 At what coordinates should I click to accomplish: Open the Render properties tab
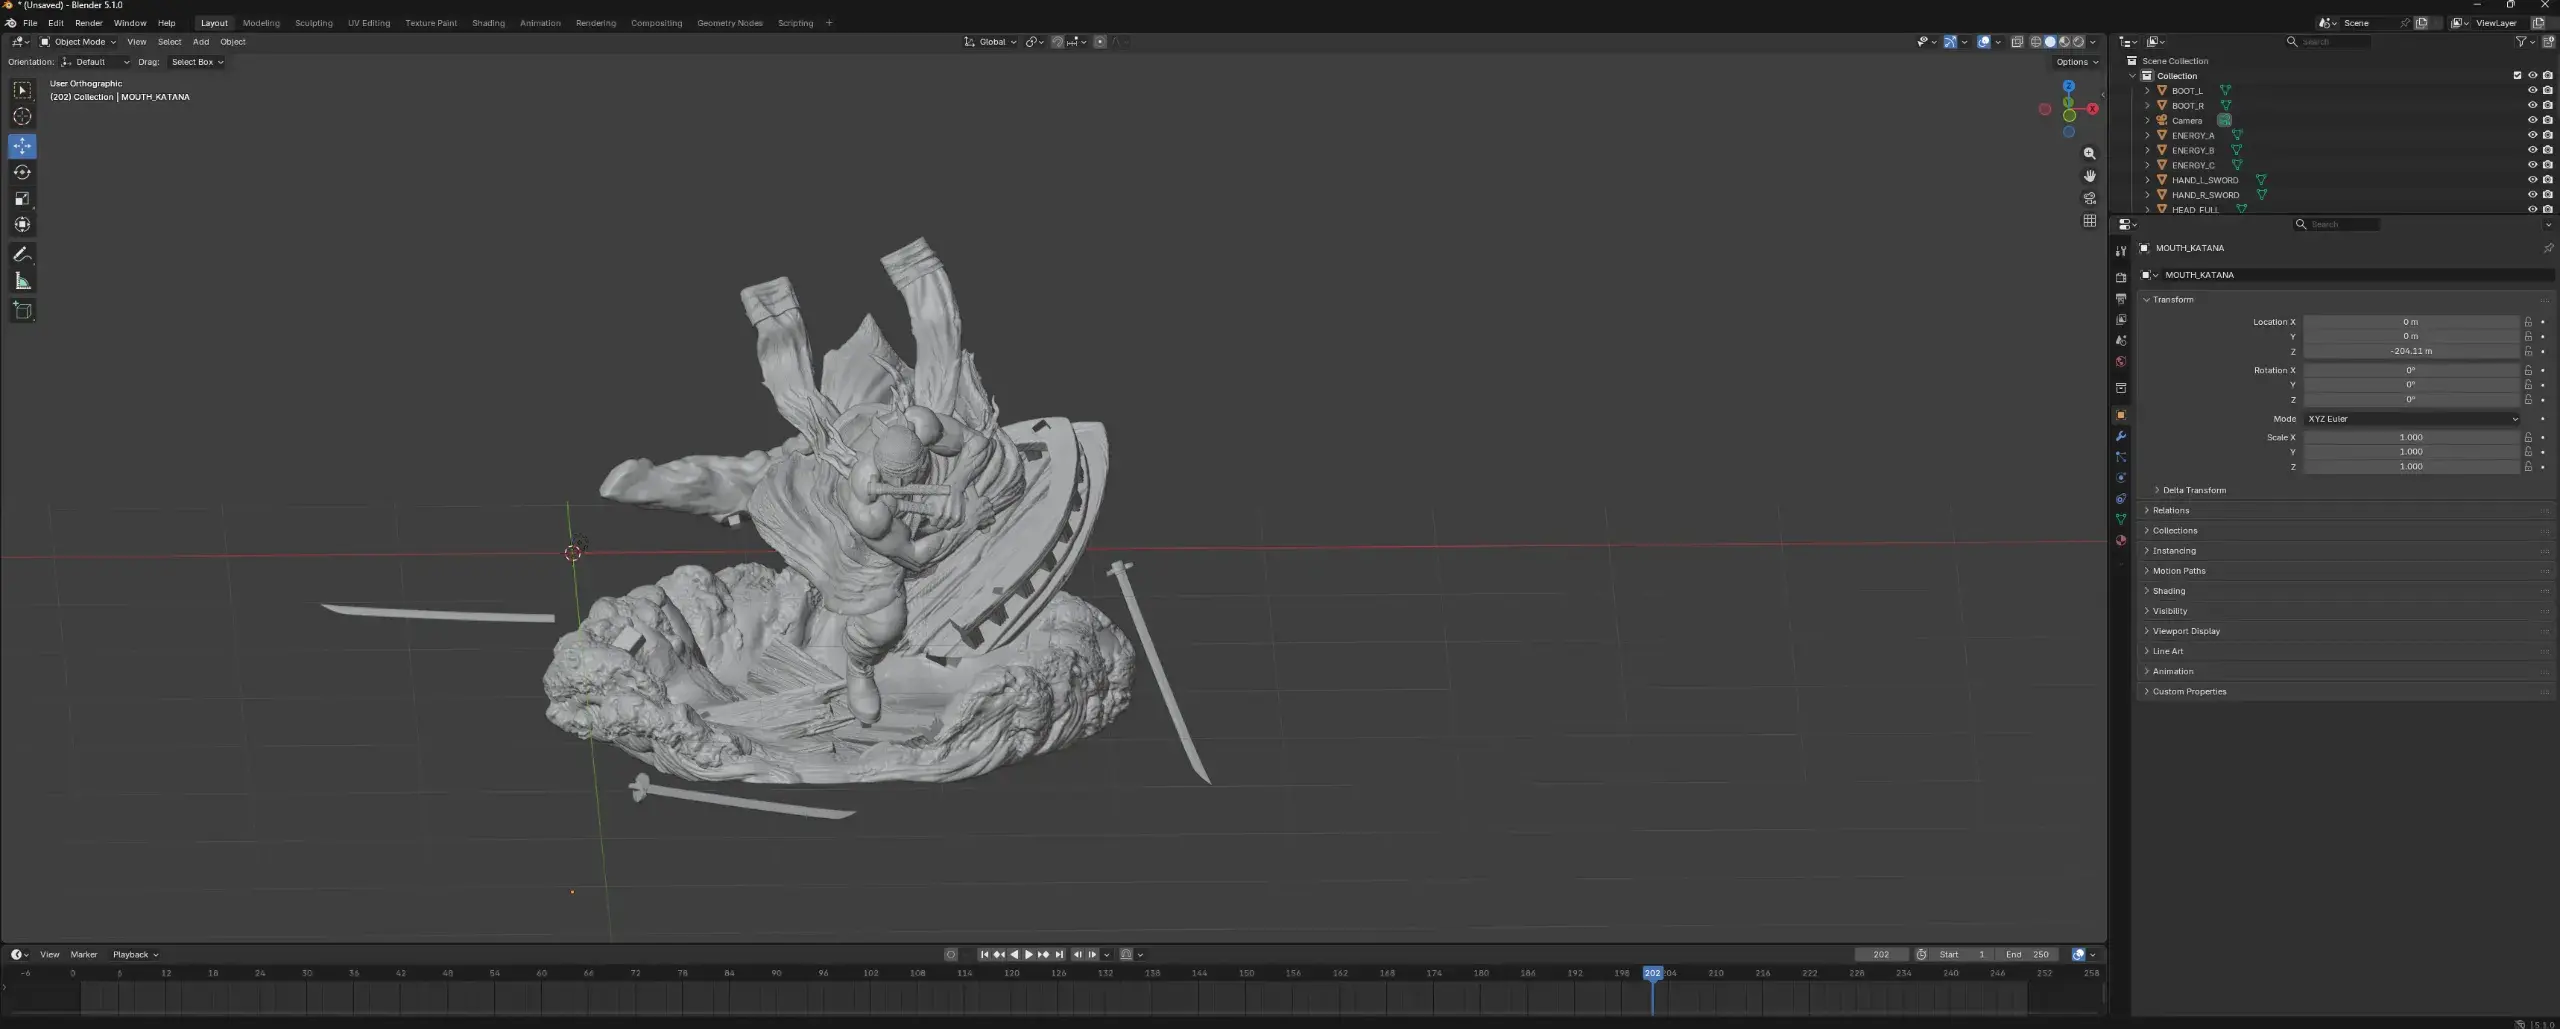coord(2120,278)
